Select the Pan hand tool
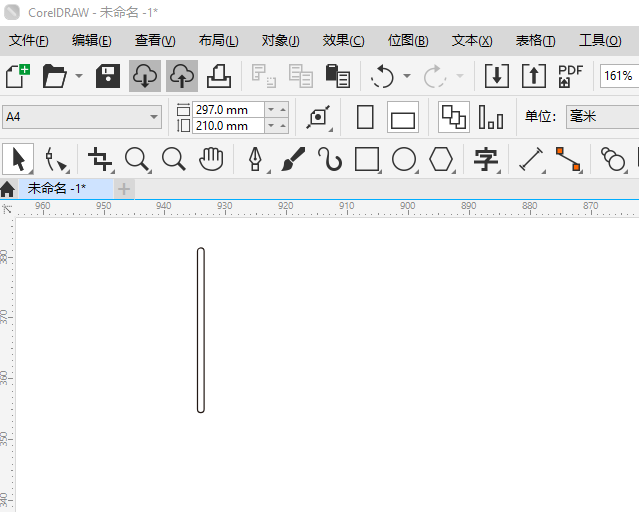Viewport: 639px width, 512px height. pos(211,159)
